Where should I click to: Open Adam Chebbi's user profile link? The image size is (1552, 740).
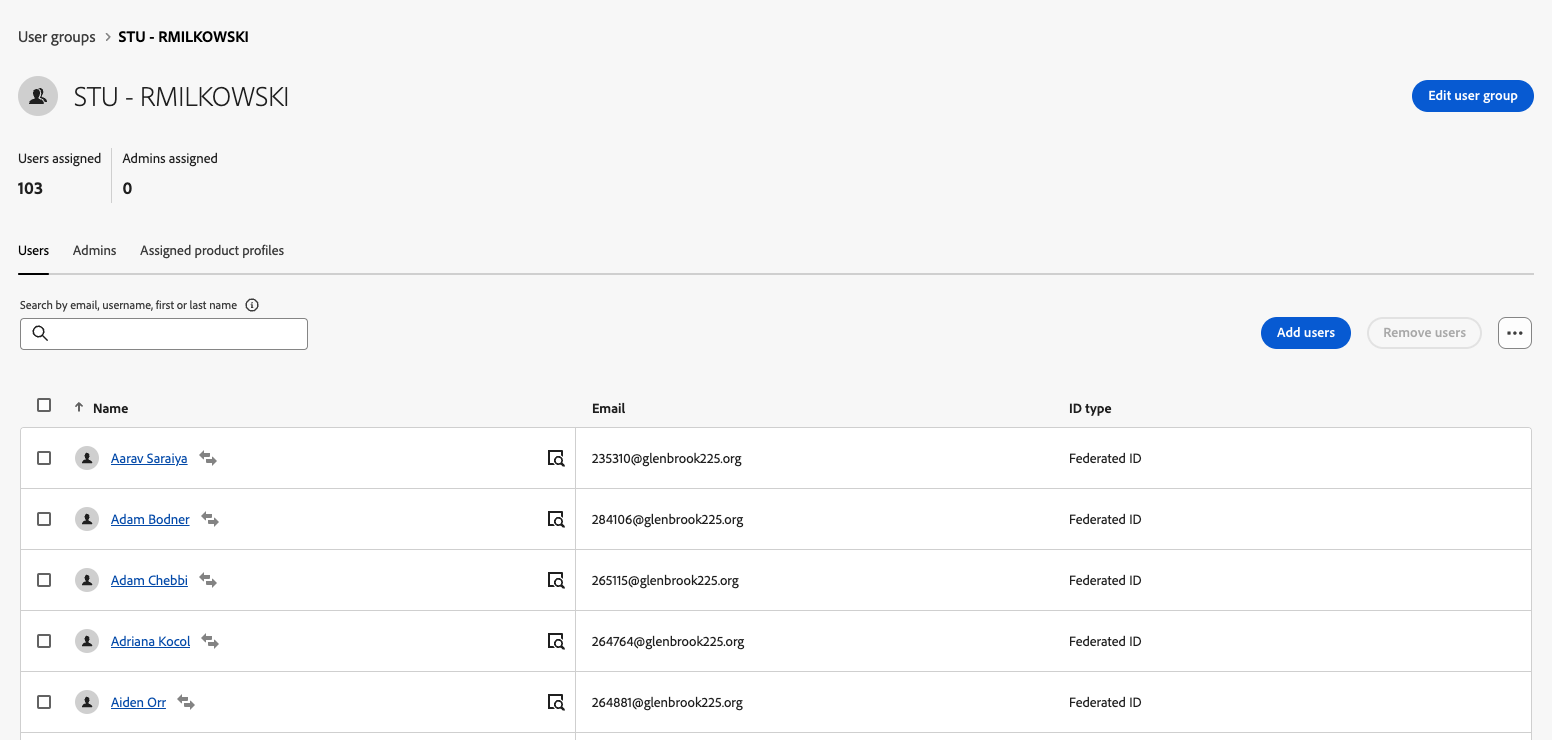coord(149,581)
